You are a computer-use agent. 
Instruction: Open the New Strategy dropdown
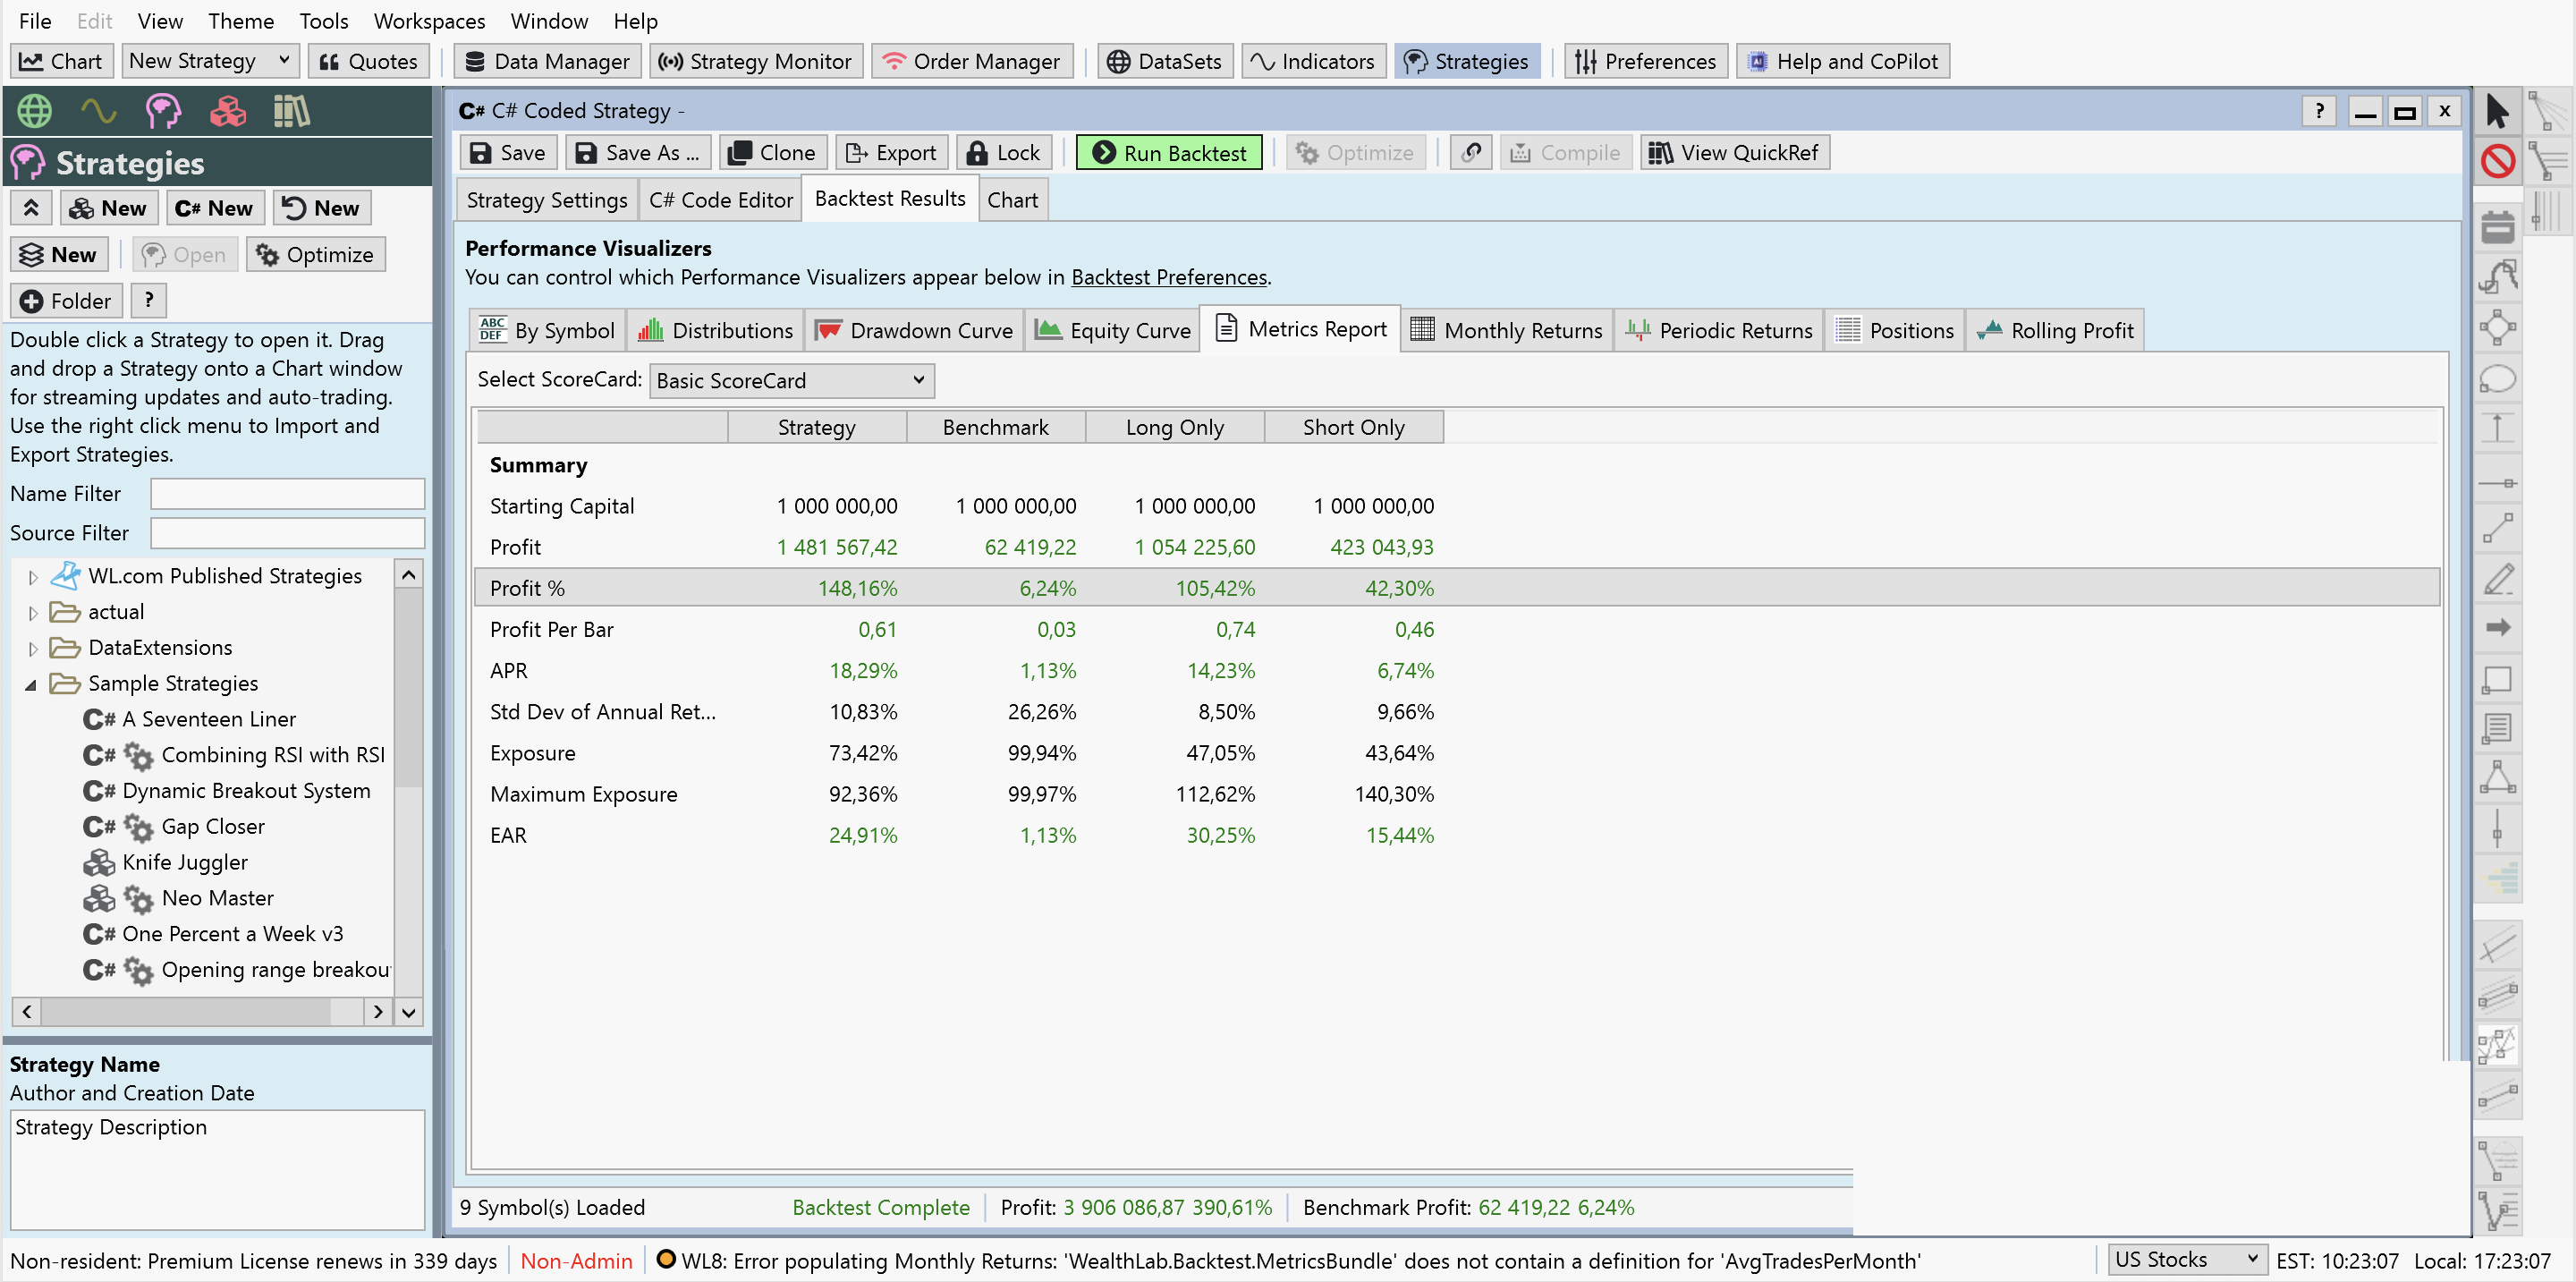click(x=210, y=61)
